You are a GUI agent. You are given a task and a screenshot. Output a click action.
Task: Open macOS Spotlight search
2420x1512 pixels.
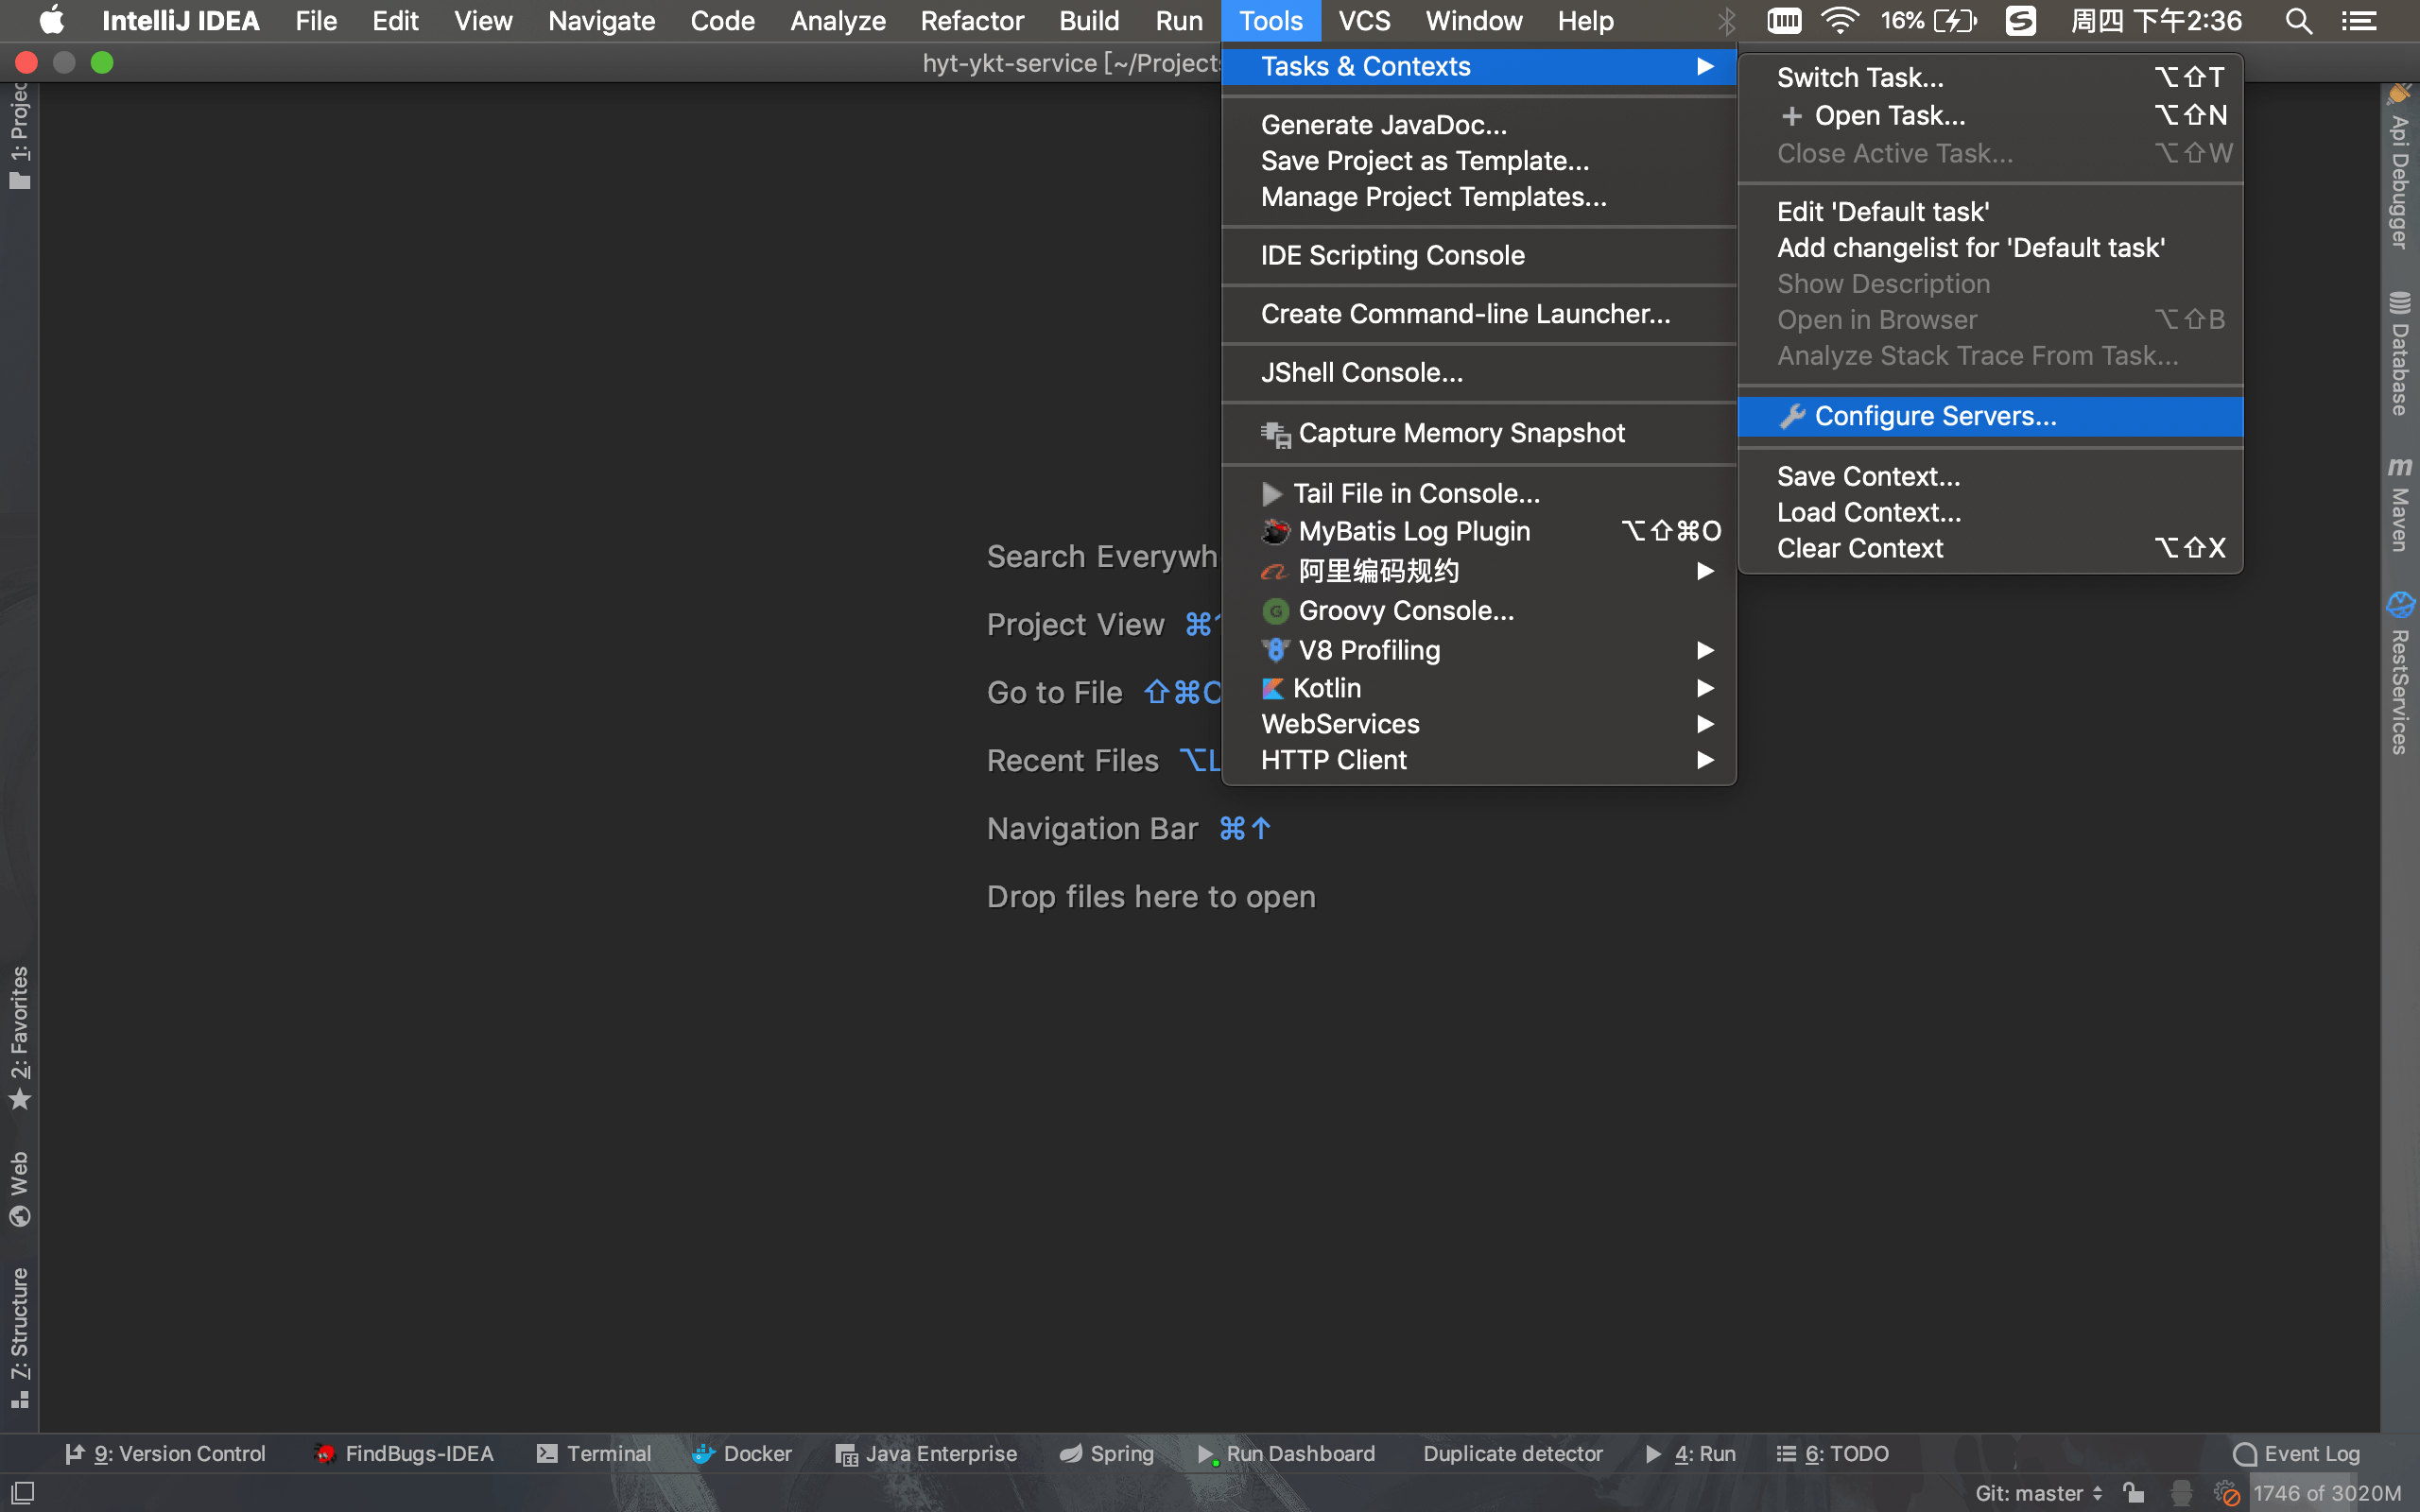tap(2298, 21)
